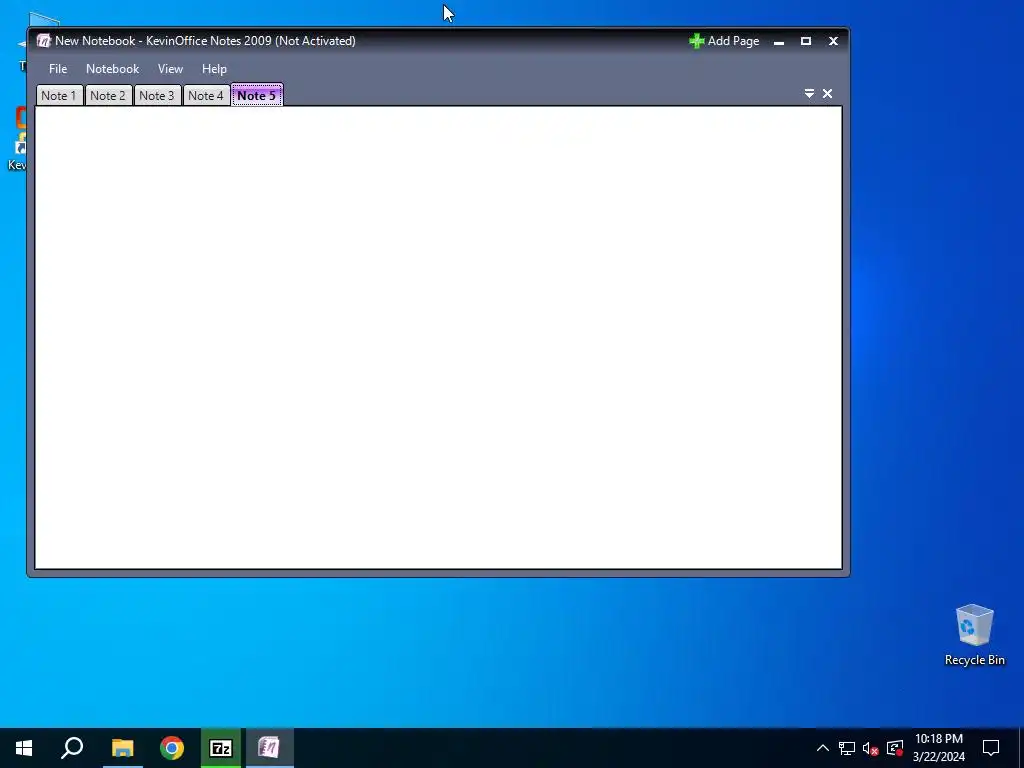Viewport: 1024px width, 768px height.
Task: Launch Google Chrome from the taskbar
Action: [172, 748]
